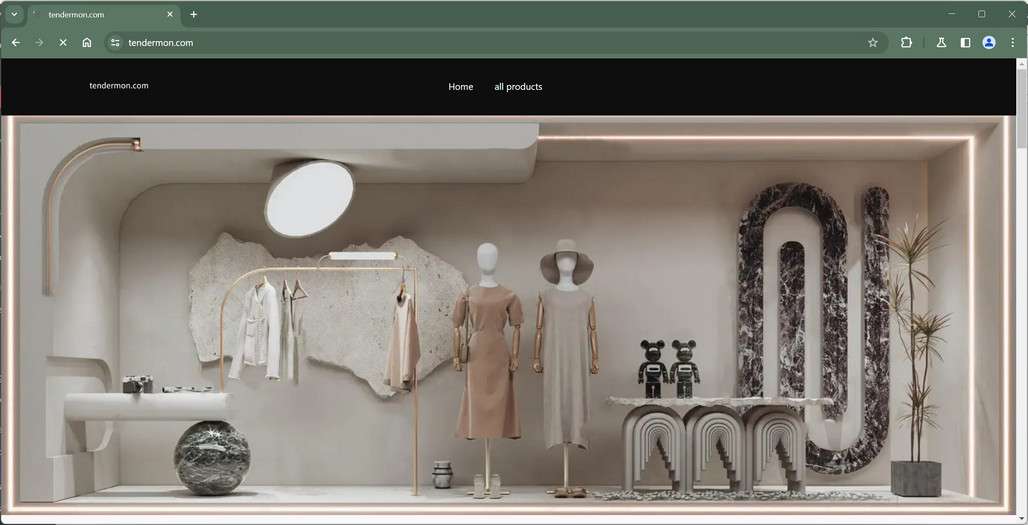This screenshot has width=1028, height=525.
Task: Open Chrome's three-dot menu
Action: point(1012,43)
